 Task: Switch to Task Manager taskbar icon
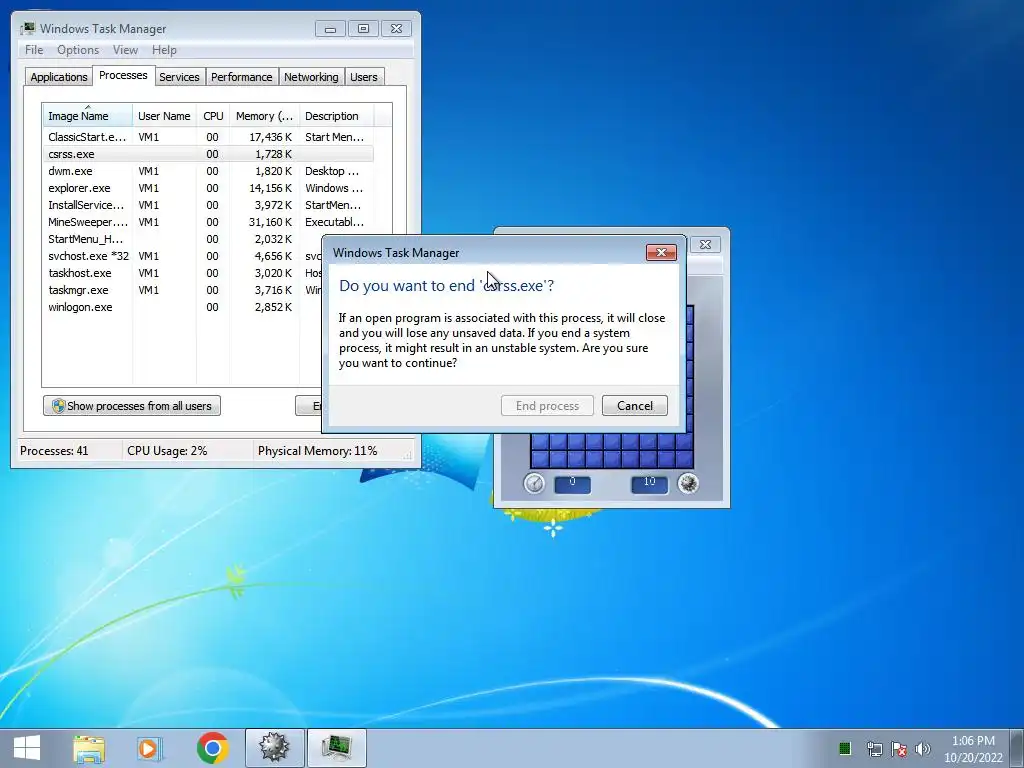click(x=336, y=748)
